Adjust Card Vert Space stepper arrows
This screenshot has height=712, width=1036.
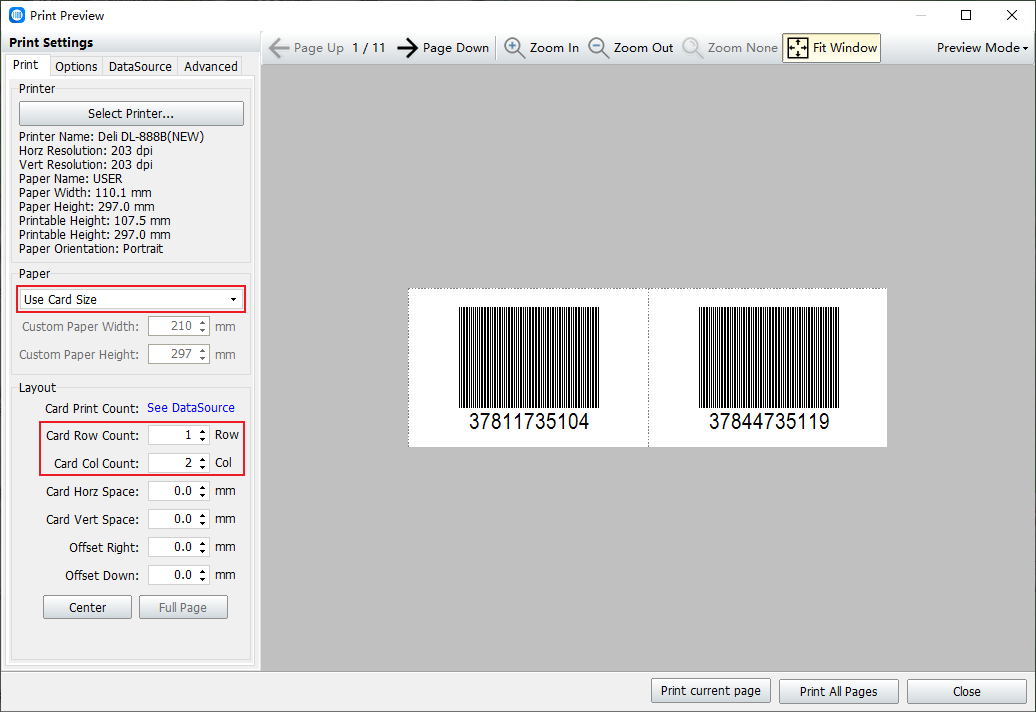(203, 519)
